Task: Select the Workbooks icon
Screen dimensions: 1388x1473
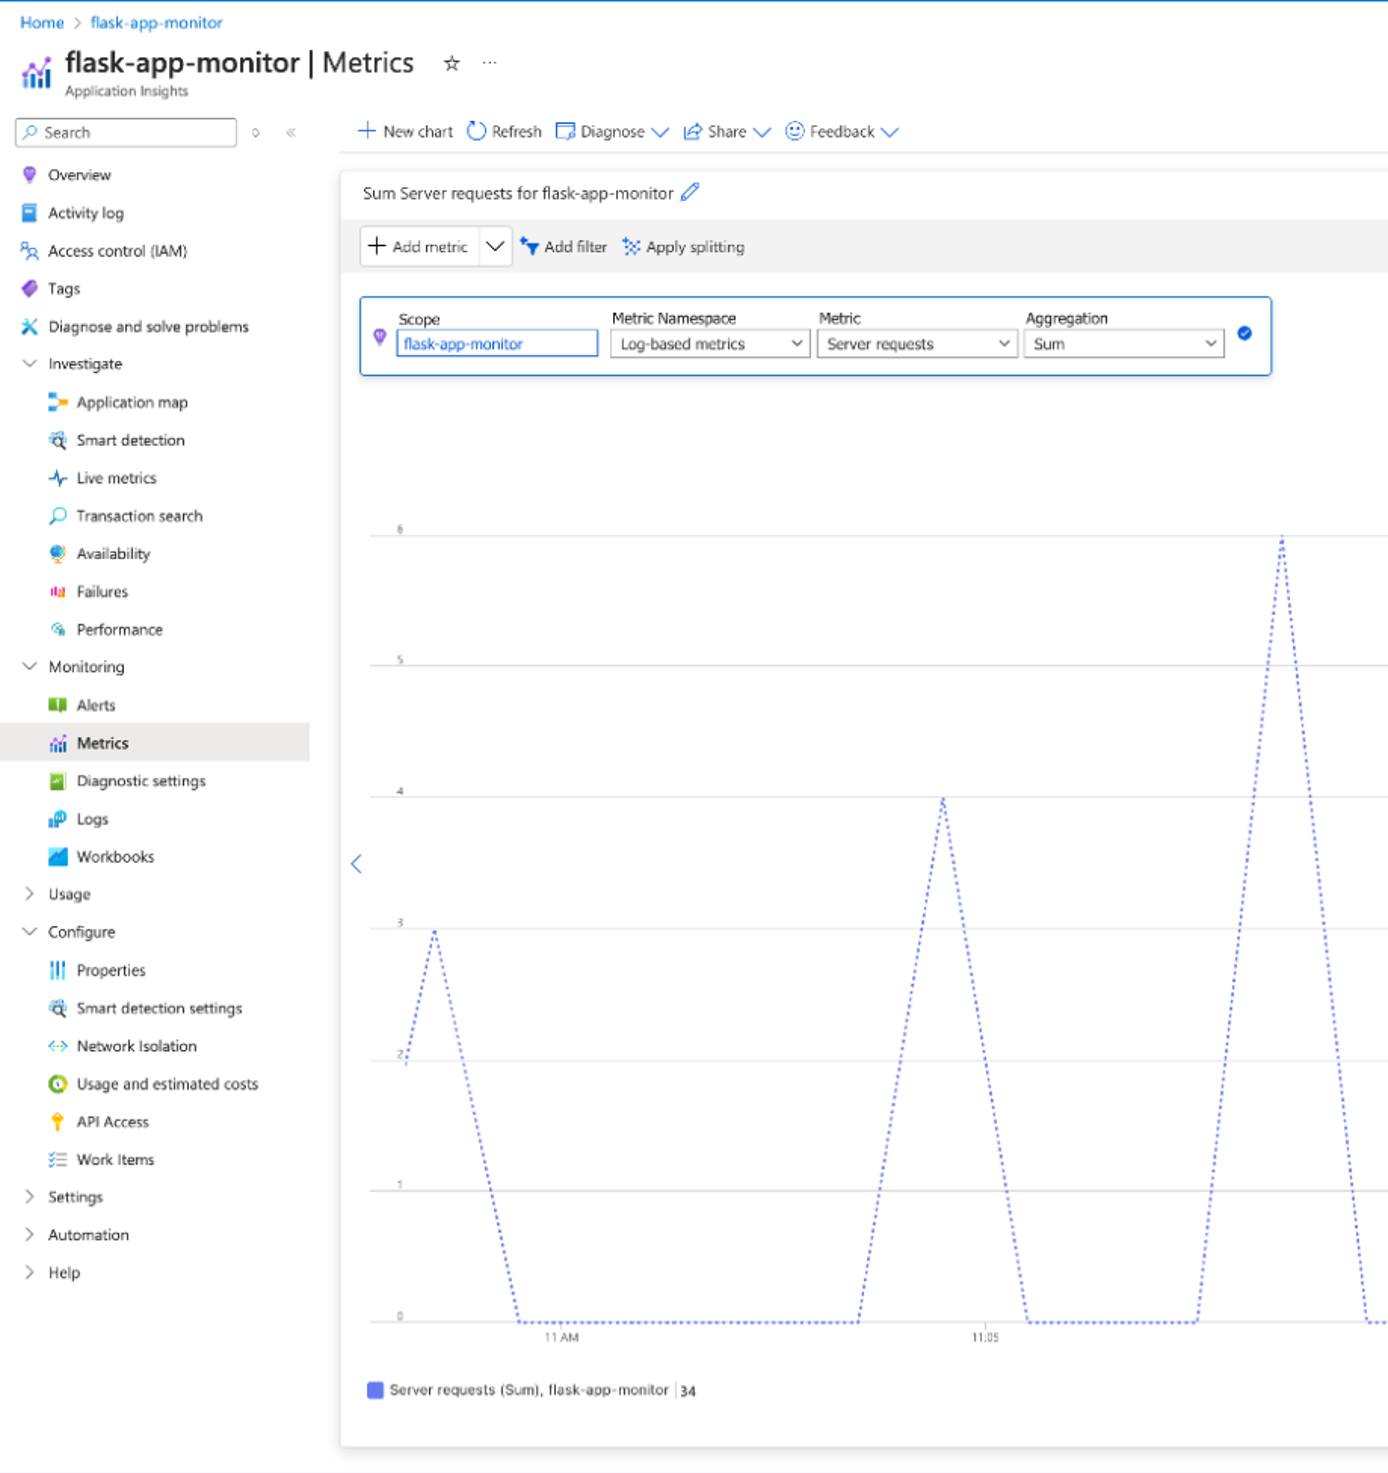Action: (x=57, y=856)
